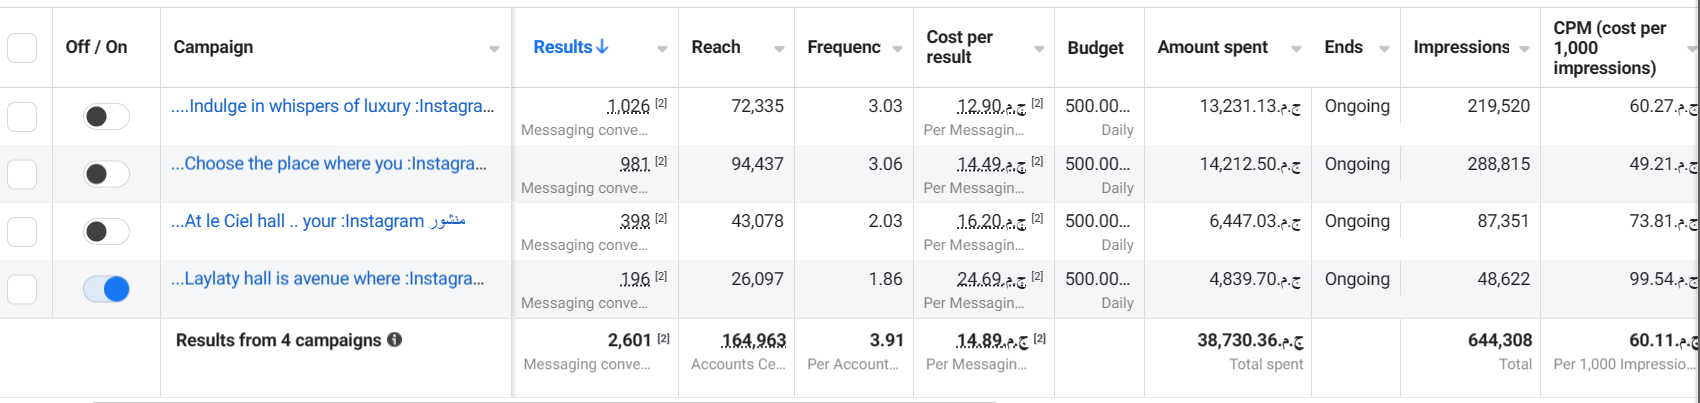Screen dimensions: 1700x403
Task: Open the Reach column dropdown arrow
Action: pyautogui.click(x=779, y=49)
